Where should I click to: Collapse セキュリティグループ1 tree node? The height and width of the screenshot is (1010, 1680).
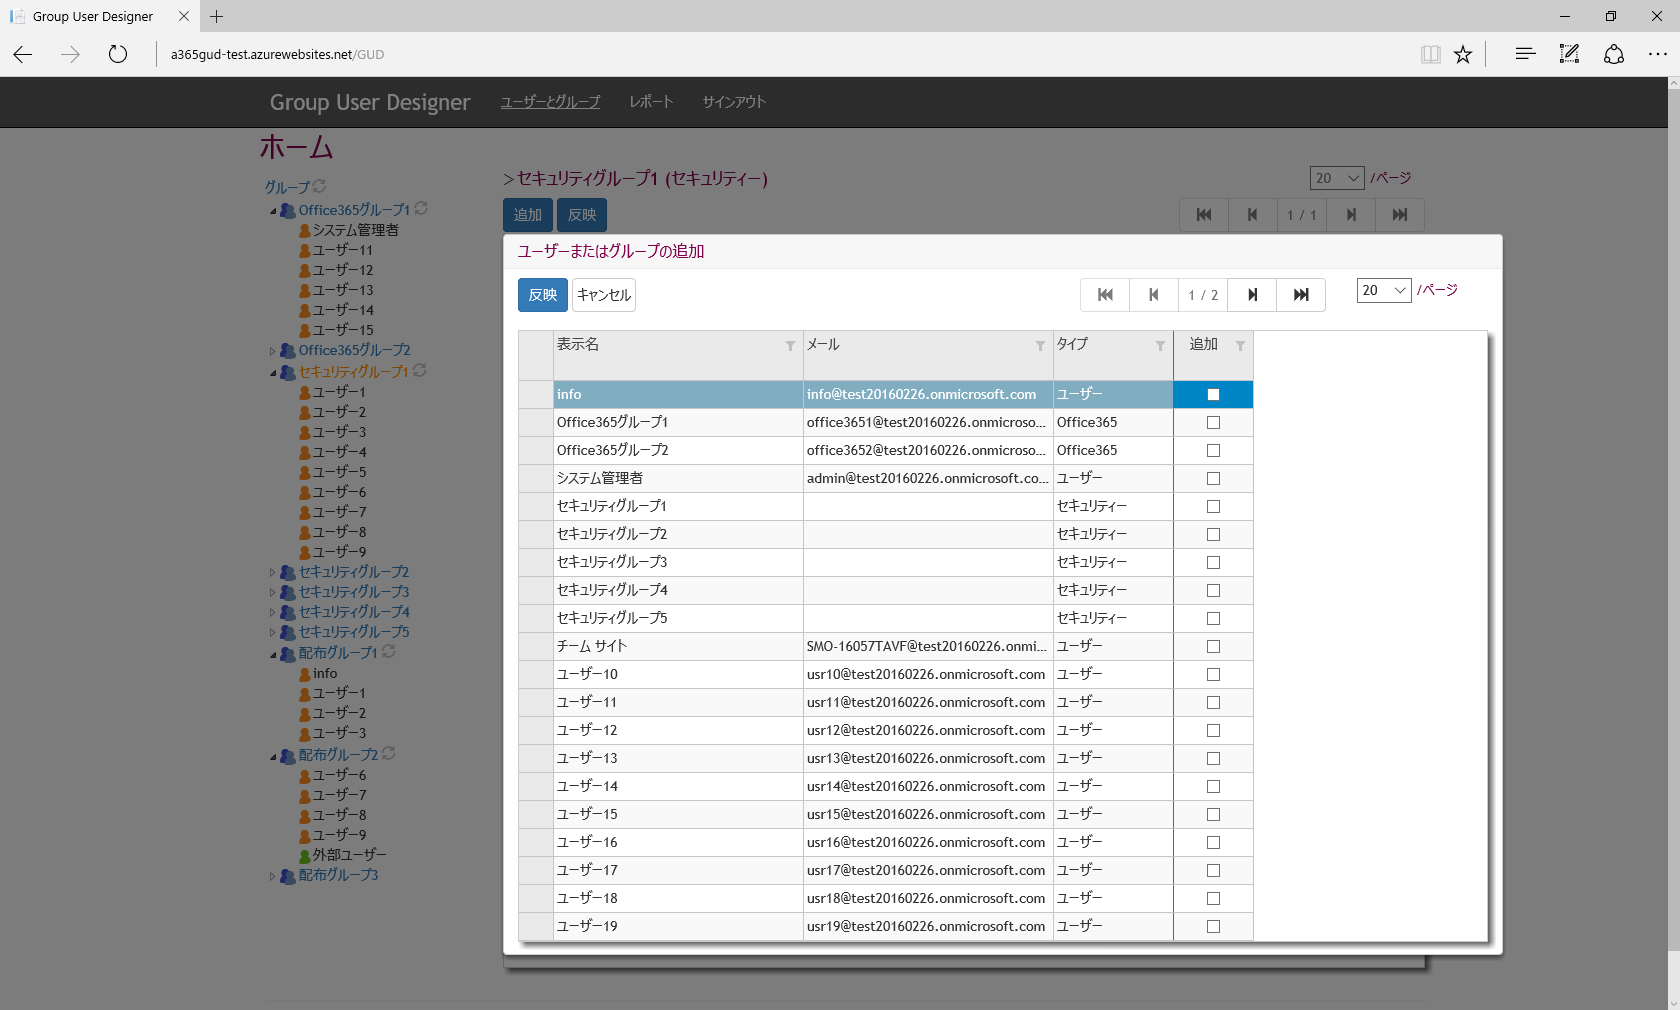[273, 373]
